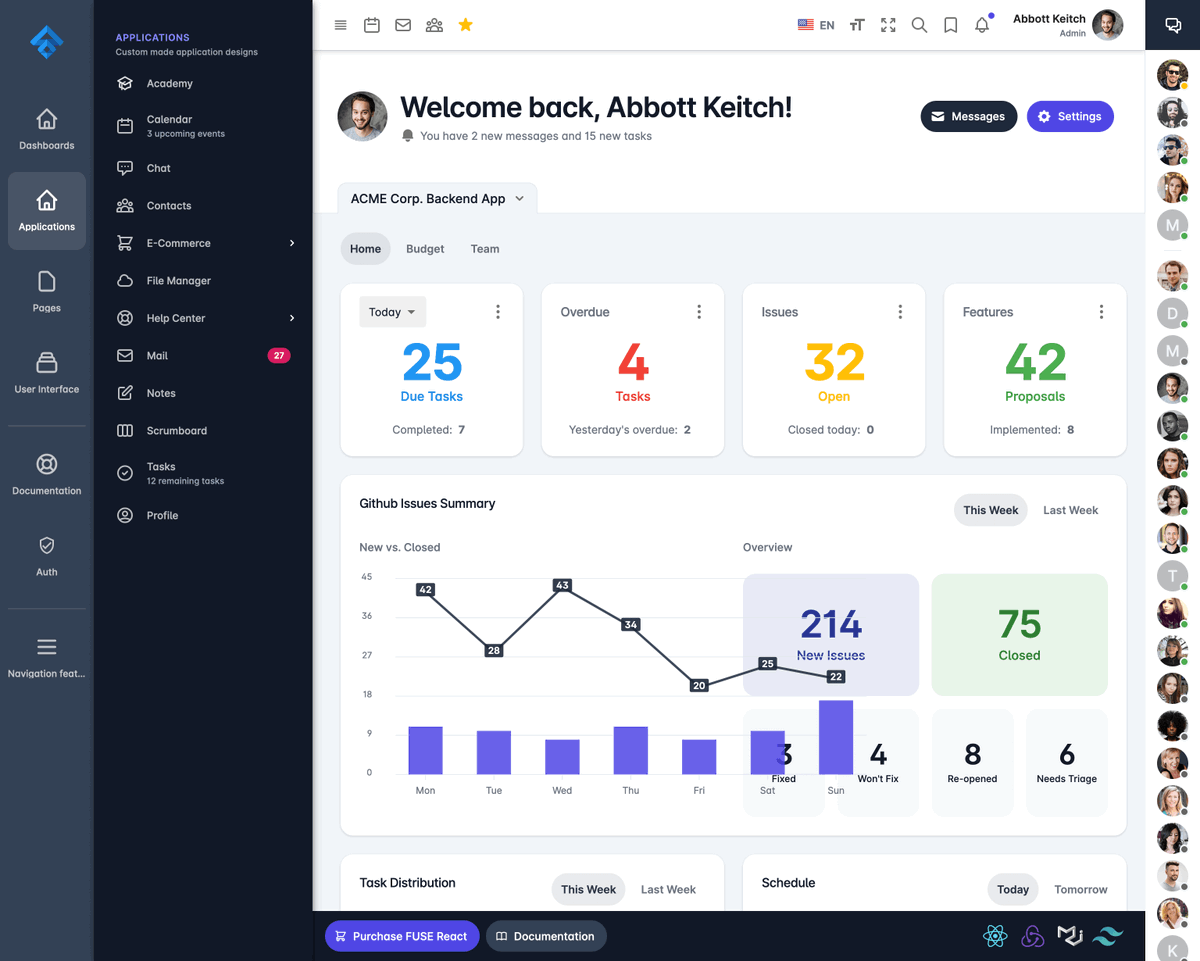
Task: Open Academy in applications menu
Action: (206, 83)
